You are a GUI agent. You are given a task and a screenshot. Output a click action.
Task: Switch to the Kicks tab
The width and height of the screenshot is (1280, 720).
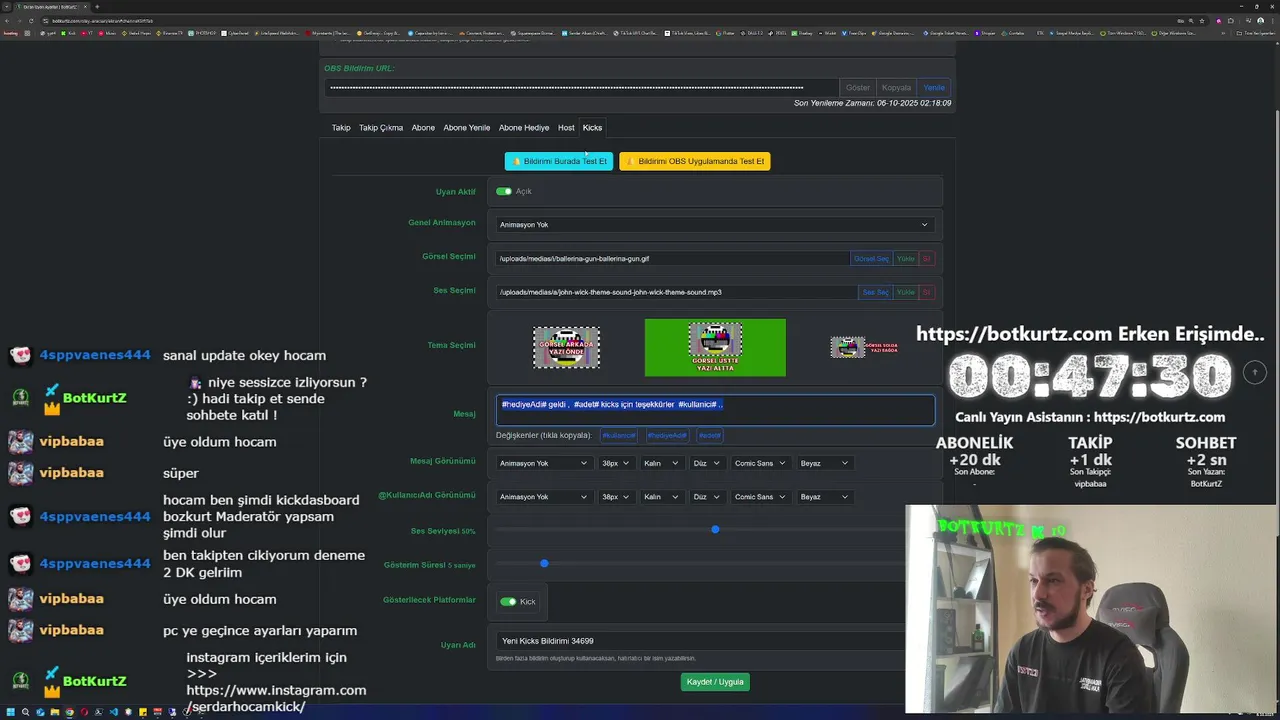[592, 128]
